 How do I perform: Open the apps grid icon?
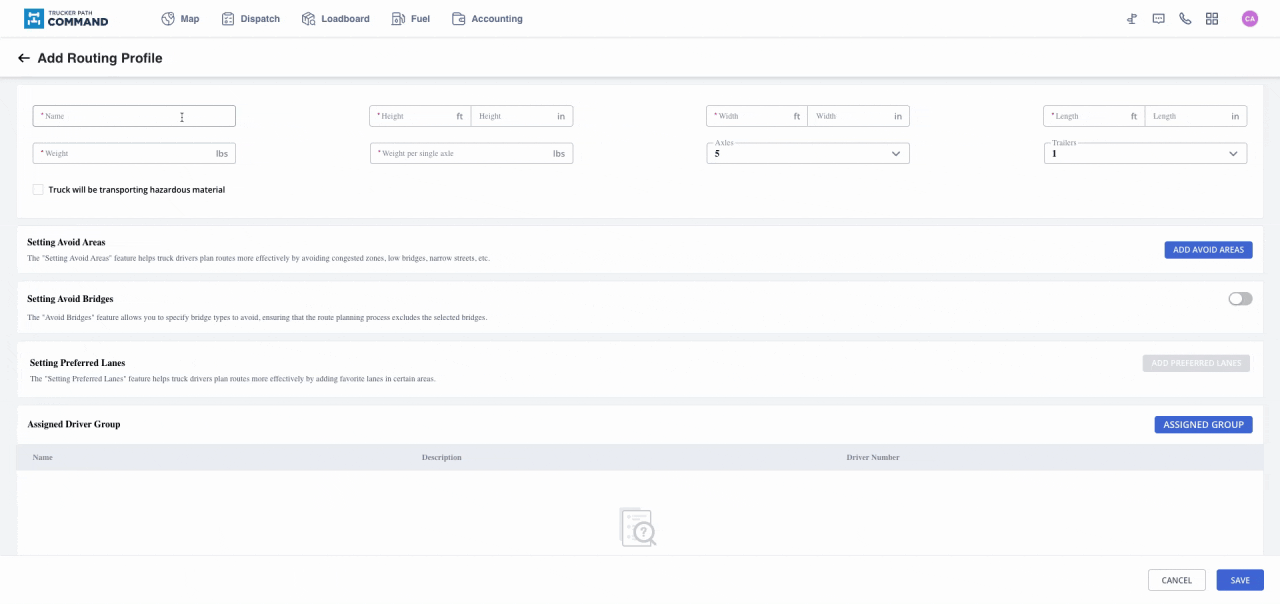[x=1212, y=19]
